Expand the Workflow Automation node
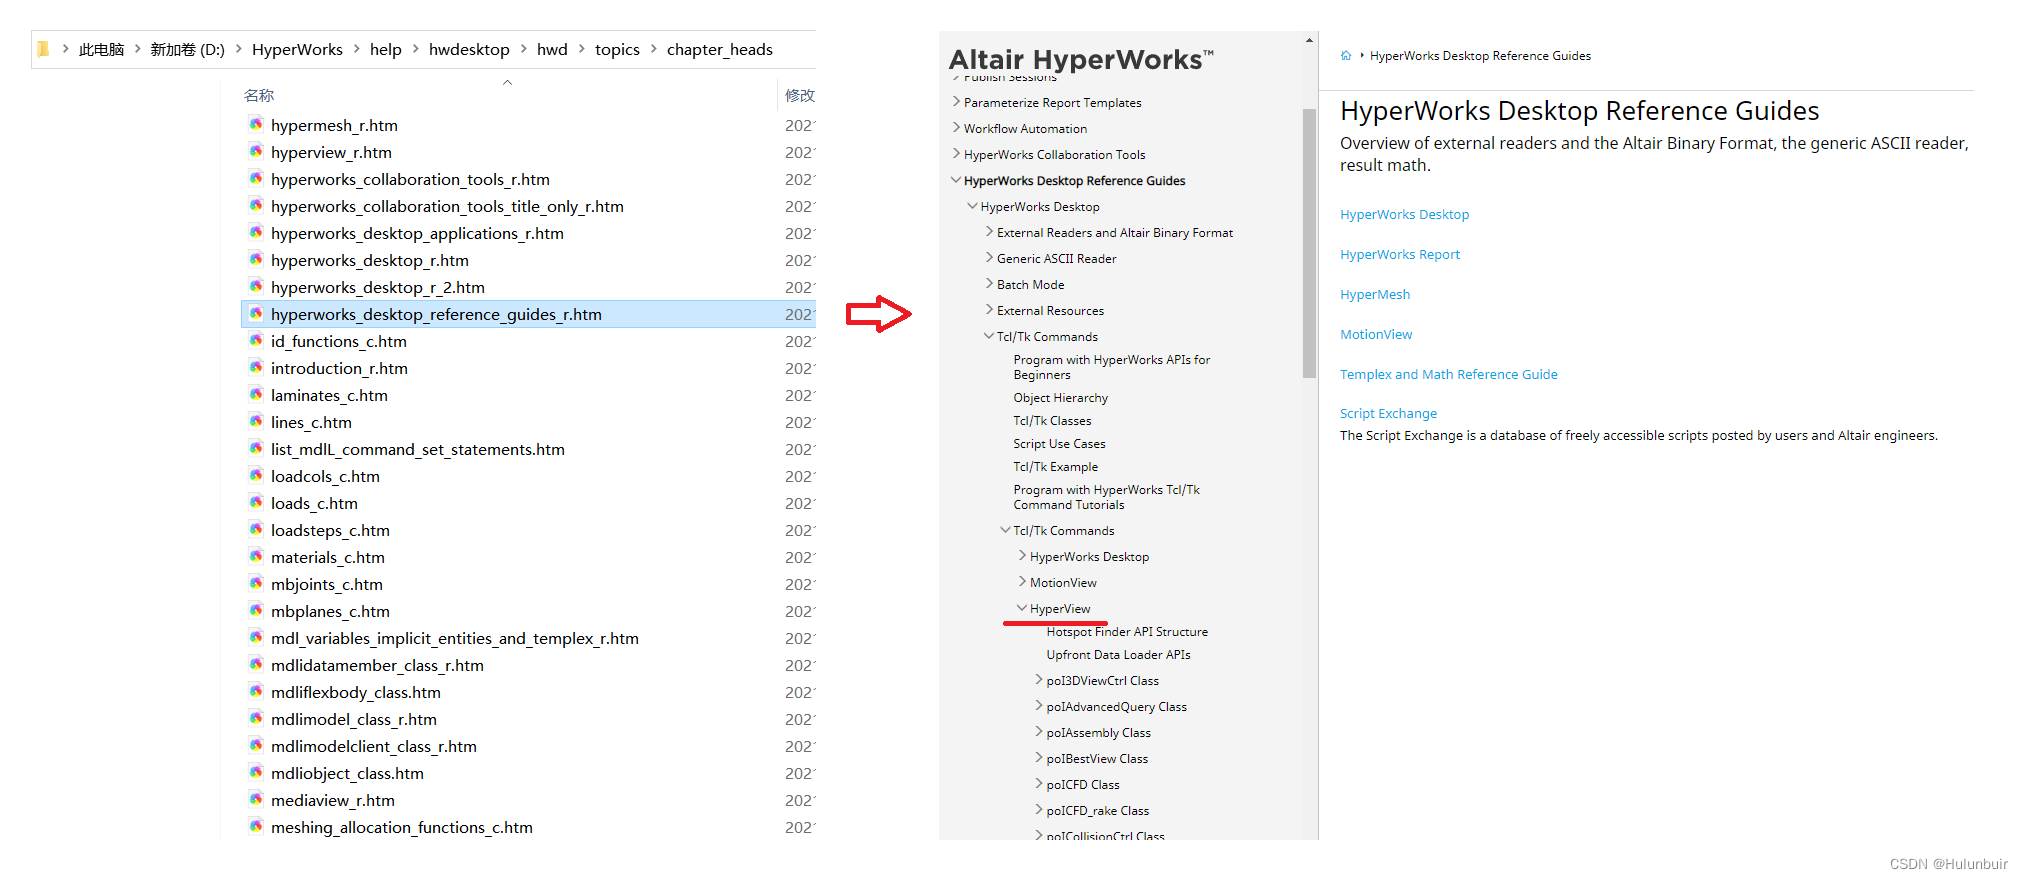The width and height of the screenshot is (2023, 879). (956, 128)
